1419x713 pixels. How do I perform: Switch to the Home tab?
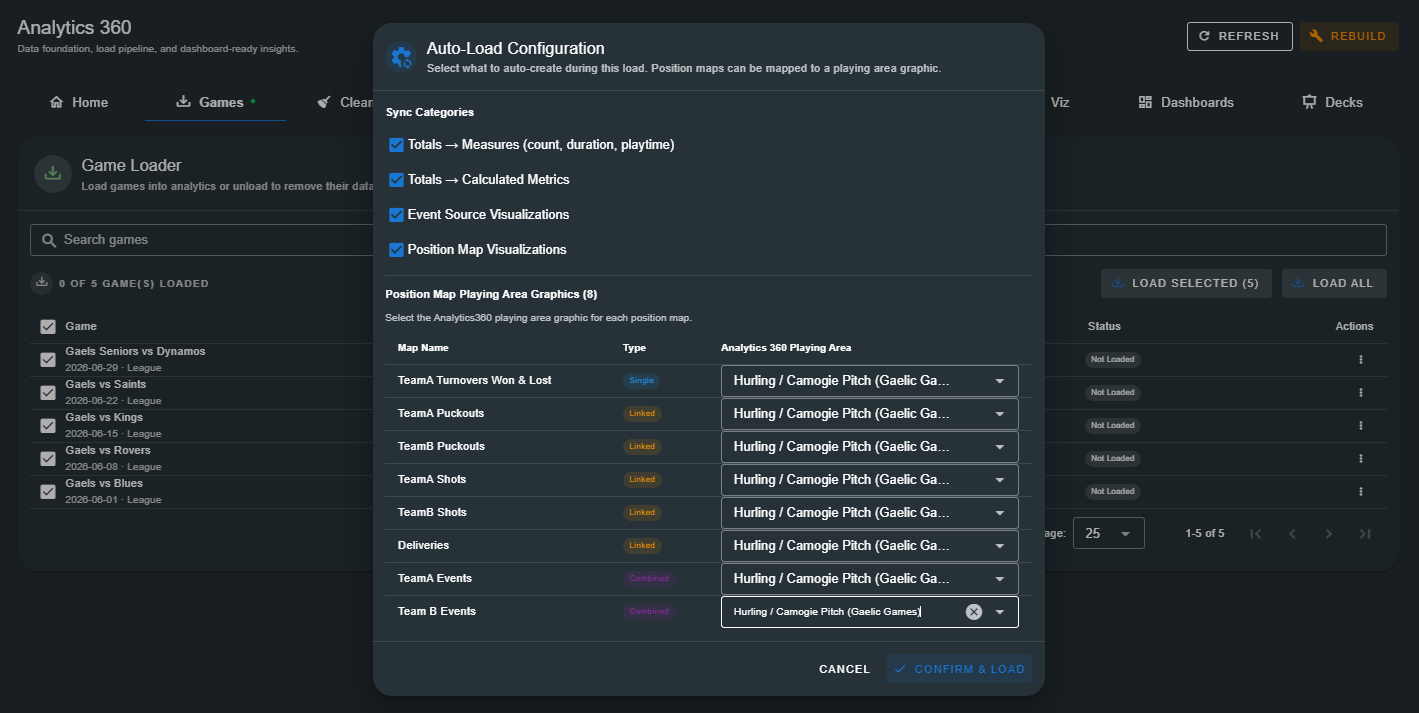coord(79,102)
